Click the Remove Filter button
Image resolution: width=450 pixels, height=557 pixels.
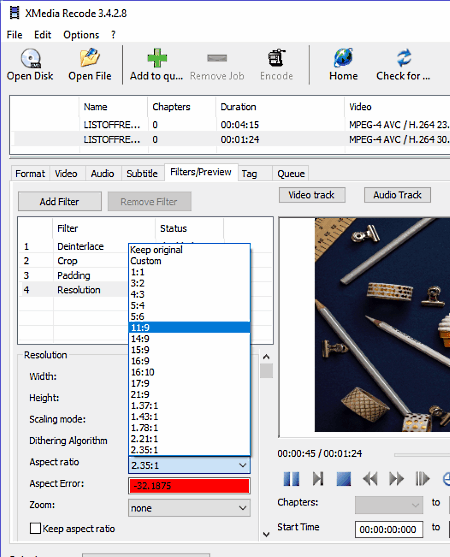click(149, 201)
